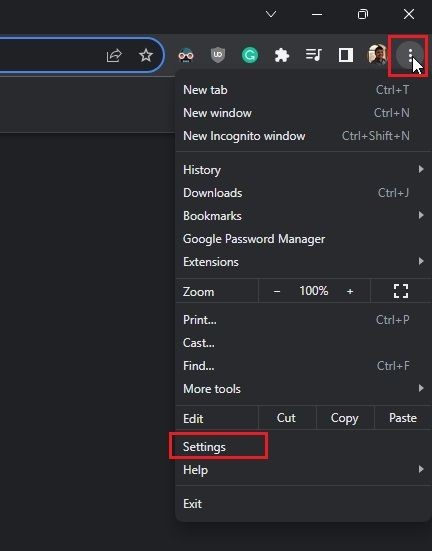Screen dimensions: 432x551
Task: Click the Copy button in Edit row
Action: [345, 418]
